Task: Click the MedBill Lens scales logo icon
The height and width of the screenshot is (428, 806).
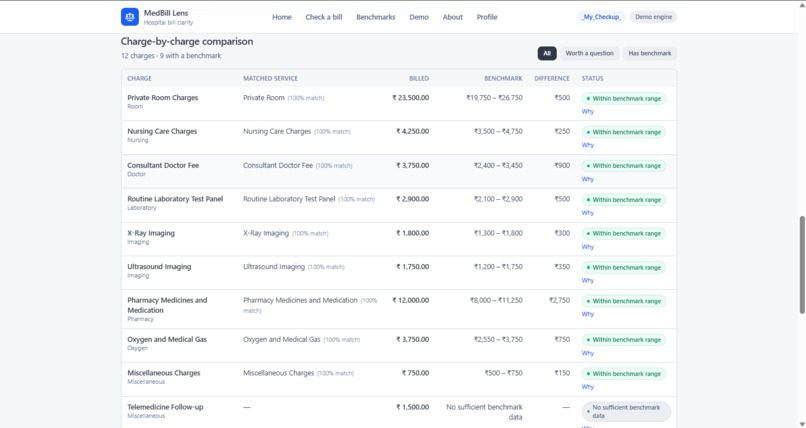Action: point(130,17)
